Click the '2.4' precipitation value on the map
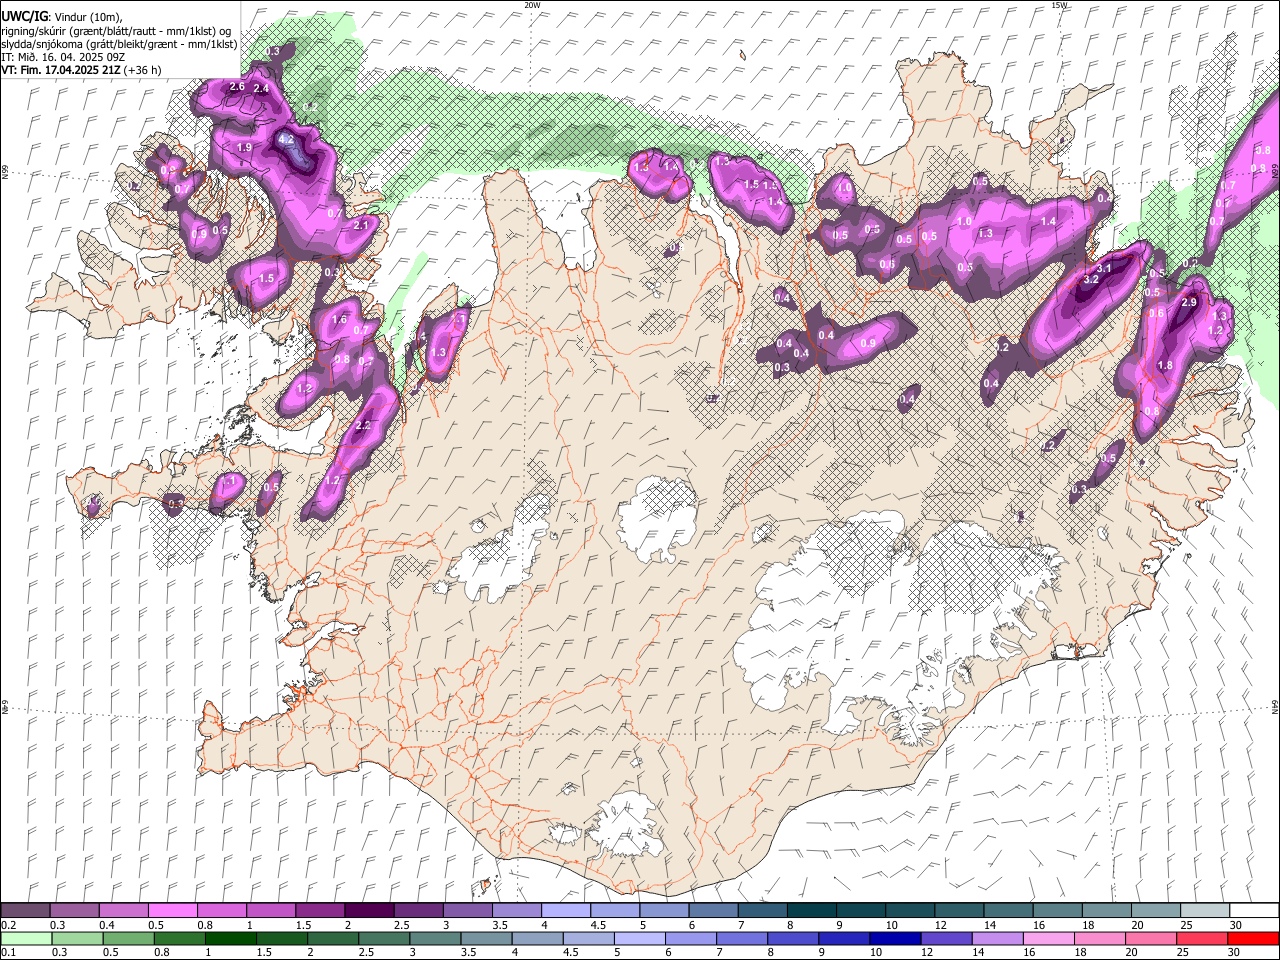The width and height of the screenshot is (1280, 960). pos(262,89)
